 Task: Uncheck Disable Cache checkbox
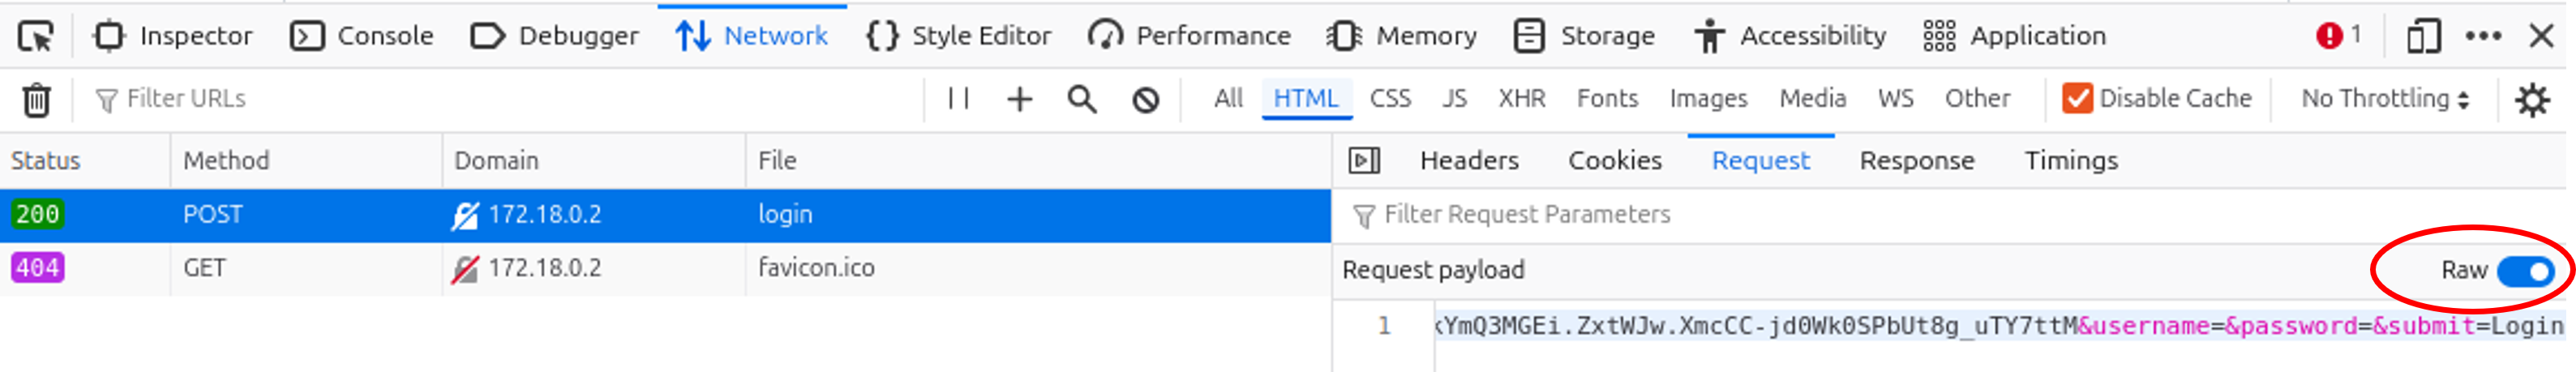tap(2077, 98)
